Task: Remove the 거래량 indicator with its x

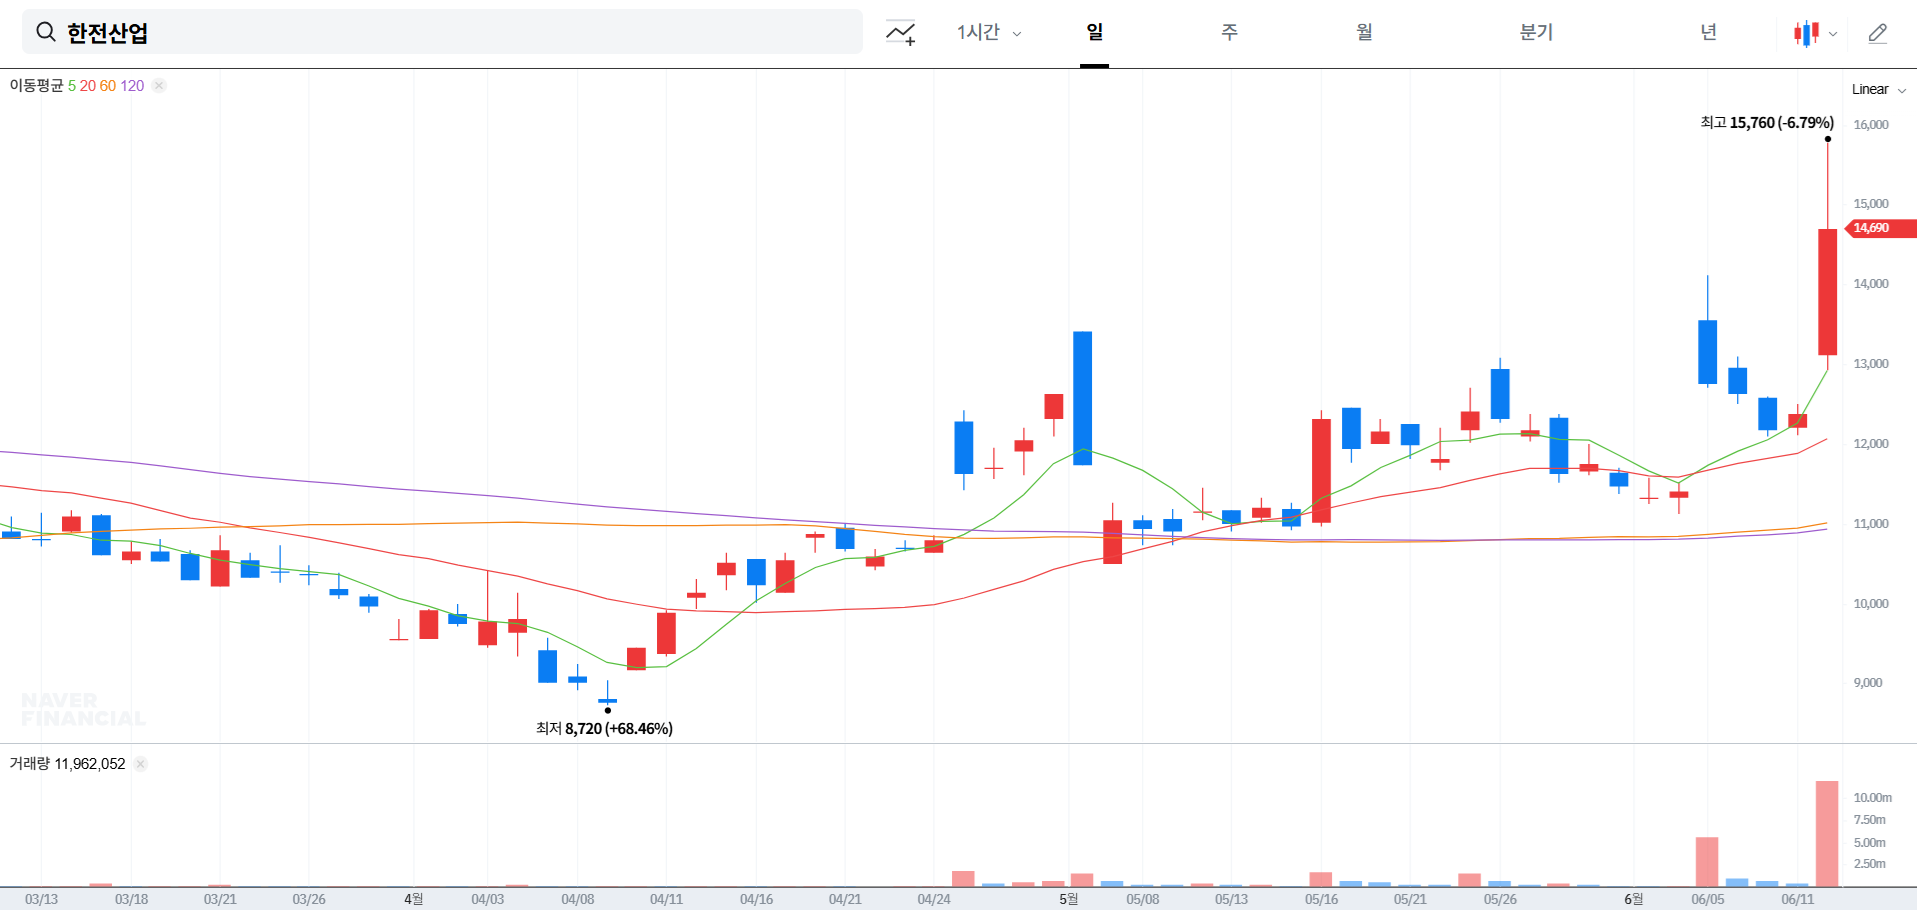Action: click(140, 764)
